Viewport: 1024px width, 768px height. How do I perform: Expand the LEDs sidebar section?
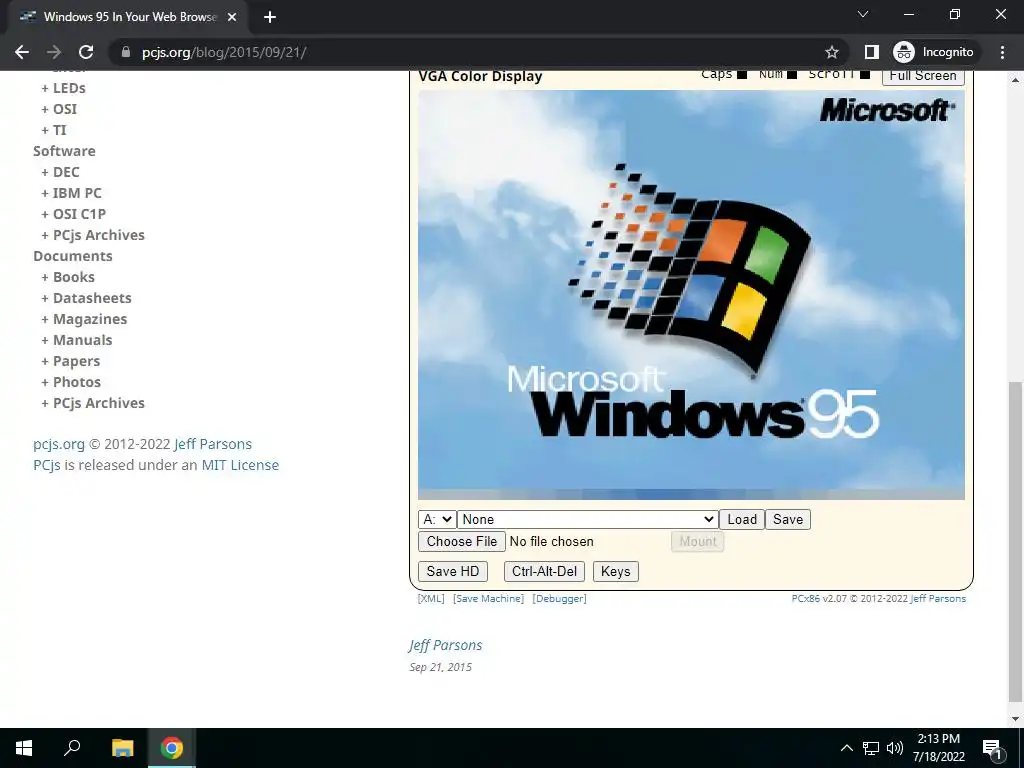pyautogui.click(x=63, y=88)
